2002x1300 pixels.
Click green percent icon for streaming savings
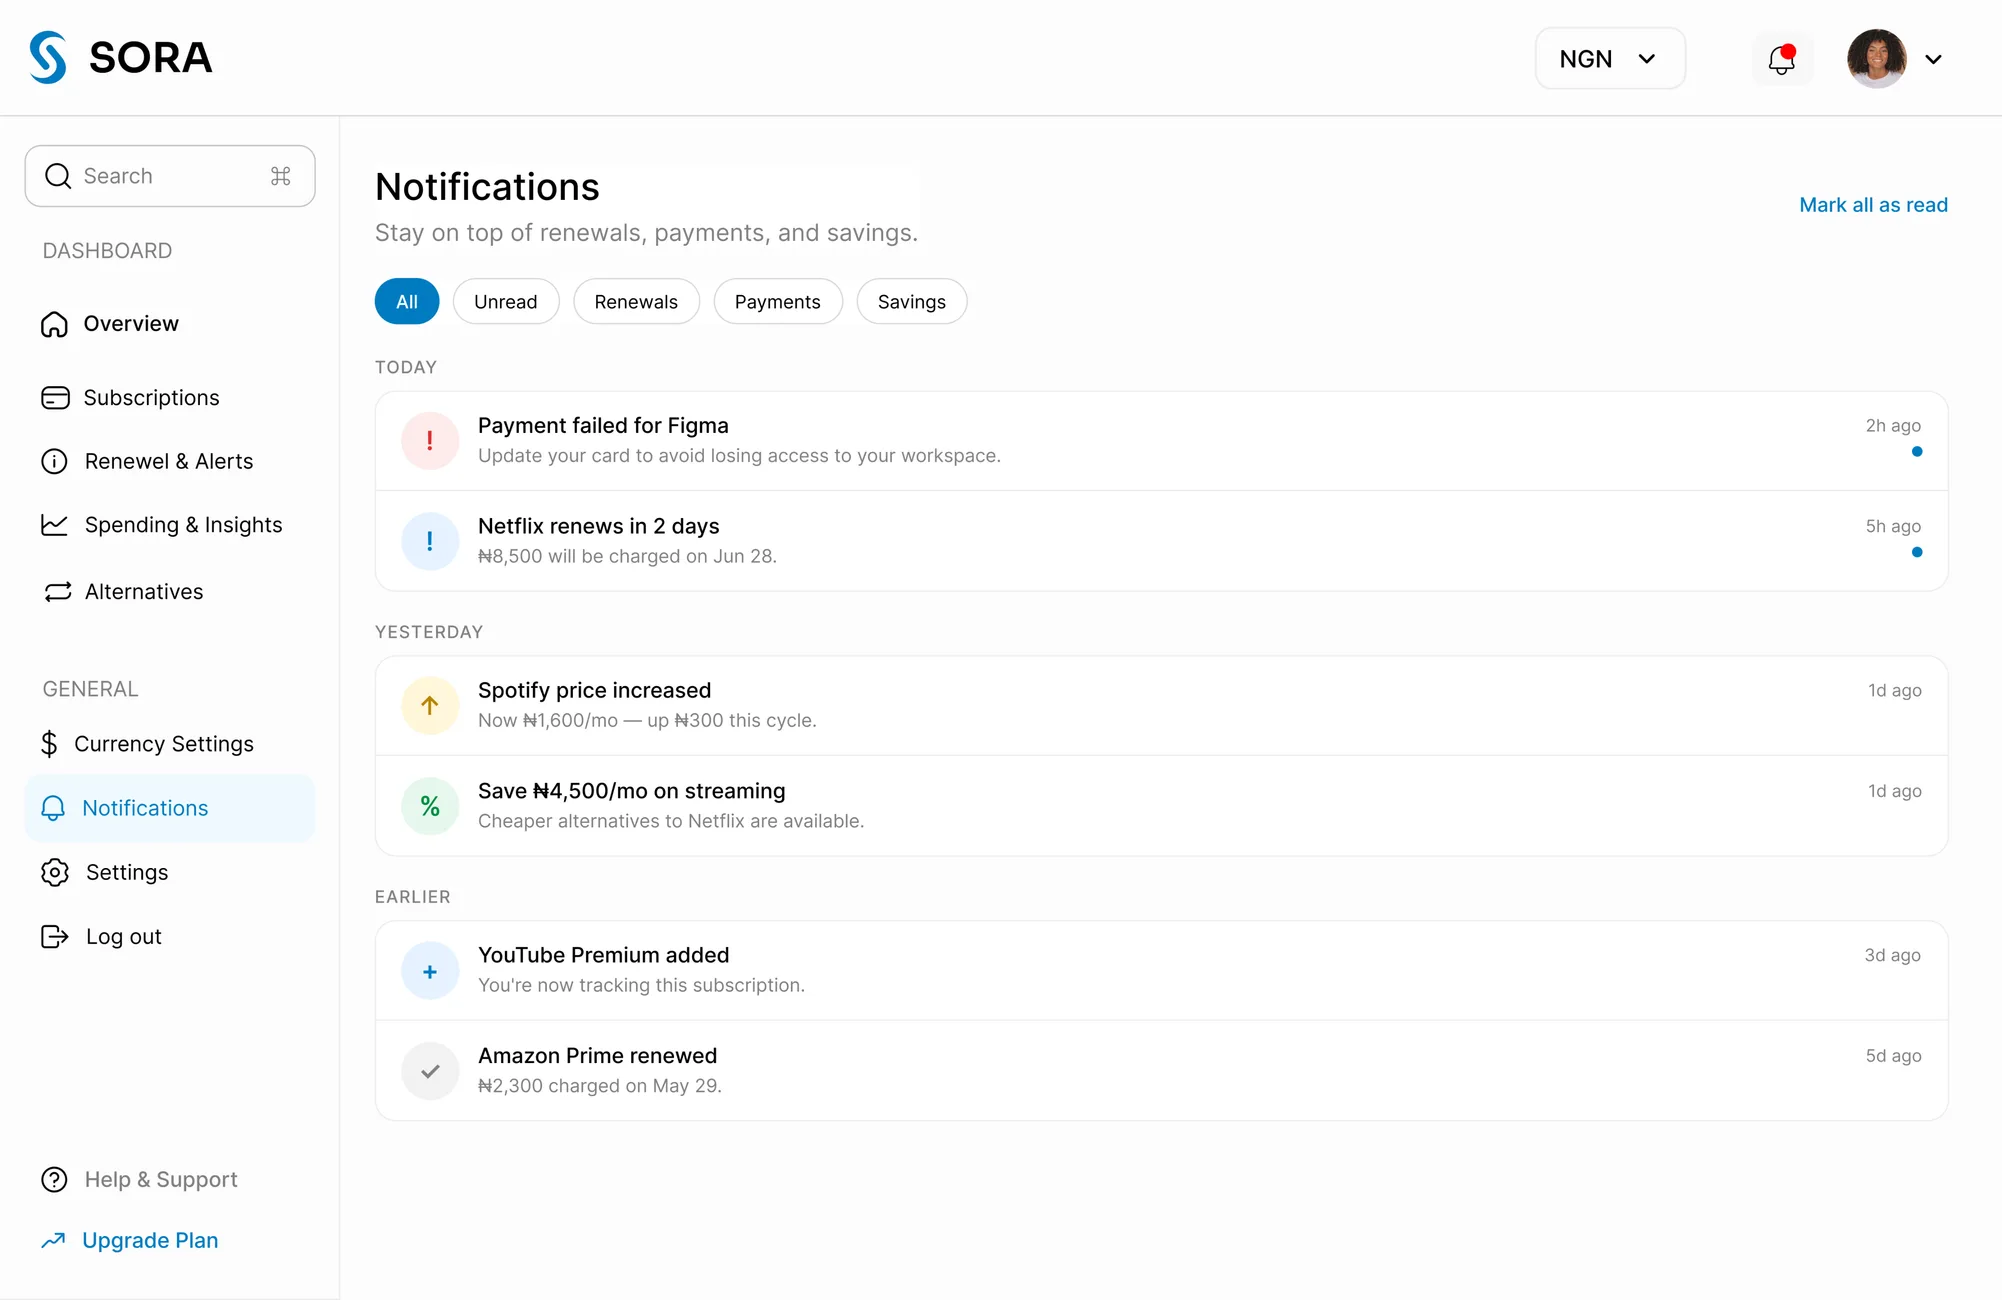pyautogui.click(x=430, y=806)
